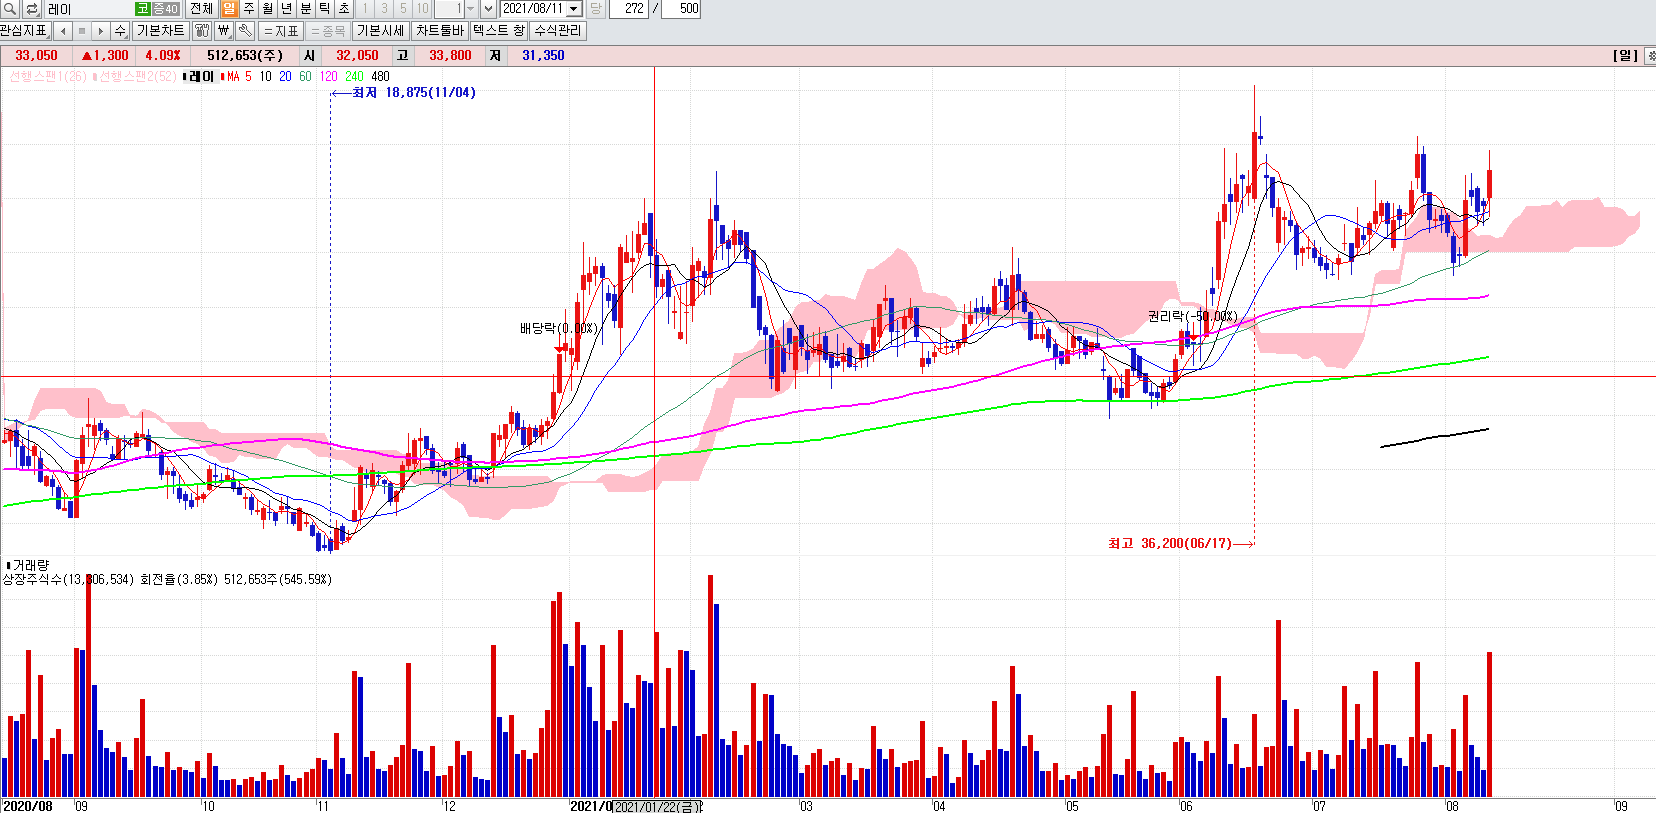Open the date 2021/08/11 calendar dropdown
The width and height of the screenshot is (1656, 813).
(x=574, y=9)
